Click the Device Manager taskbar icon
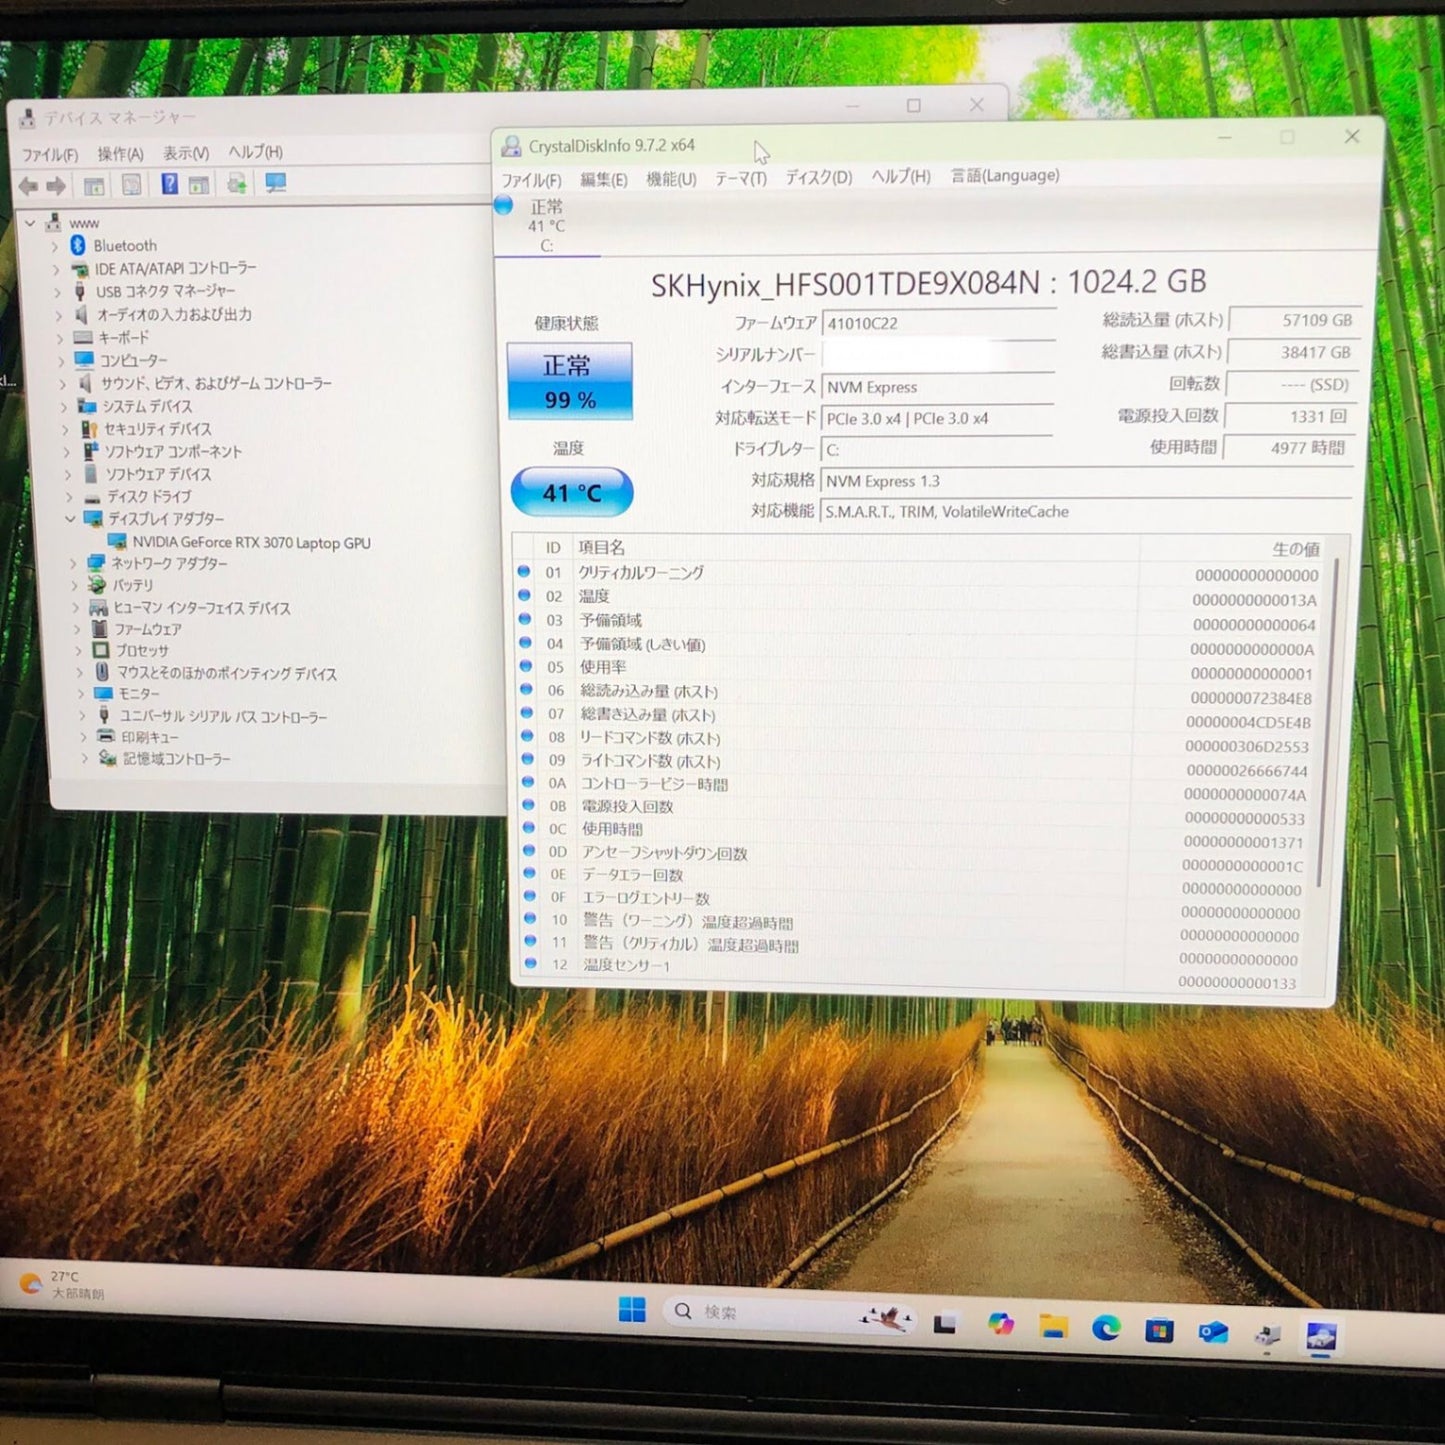 (x=1267, y=1335)
